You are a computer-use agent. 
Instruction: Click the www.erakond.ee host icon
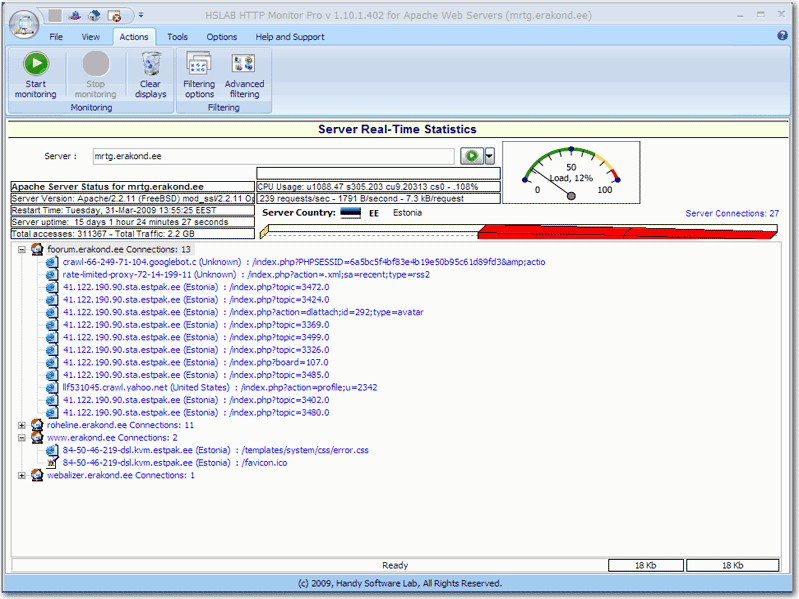click(x=37, y=438)
